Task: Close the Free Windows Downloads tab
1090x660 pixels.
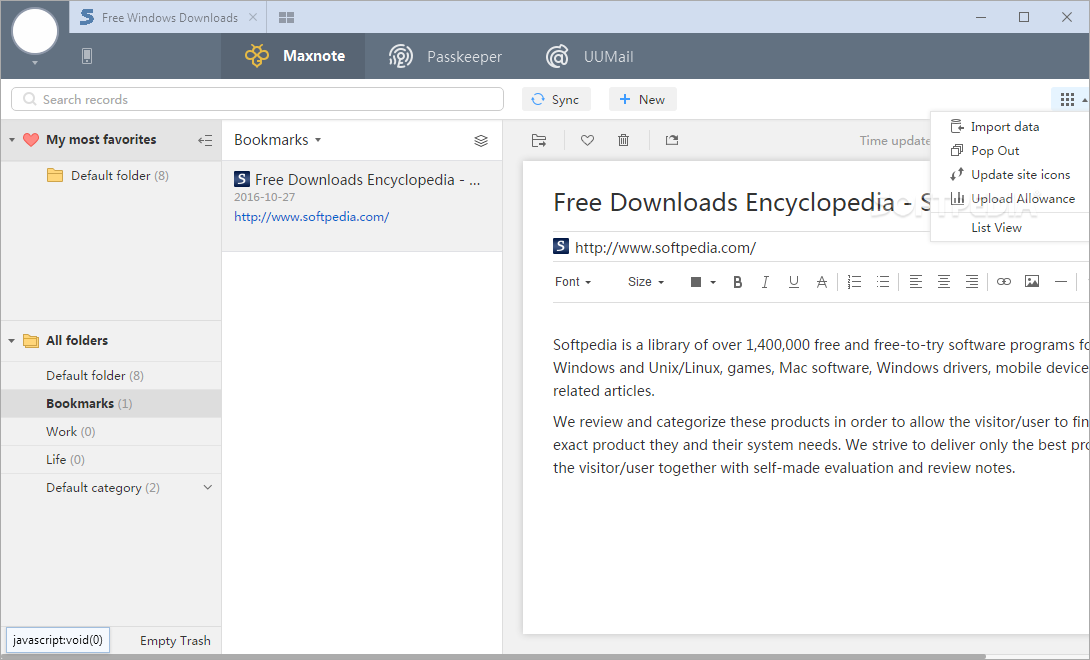Action: pos(253,17)
